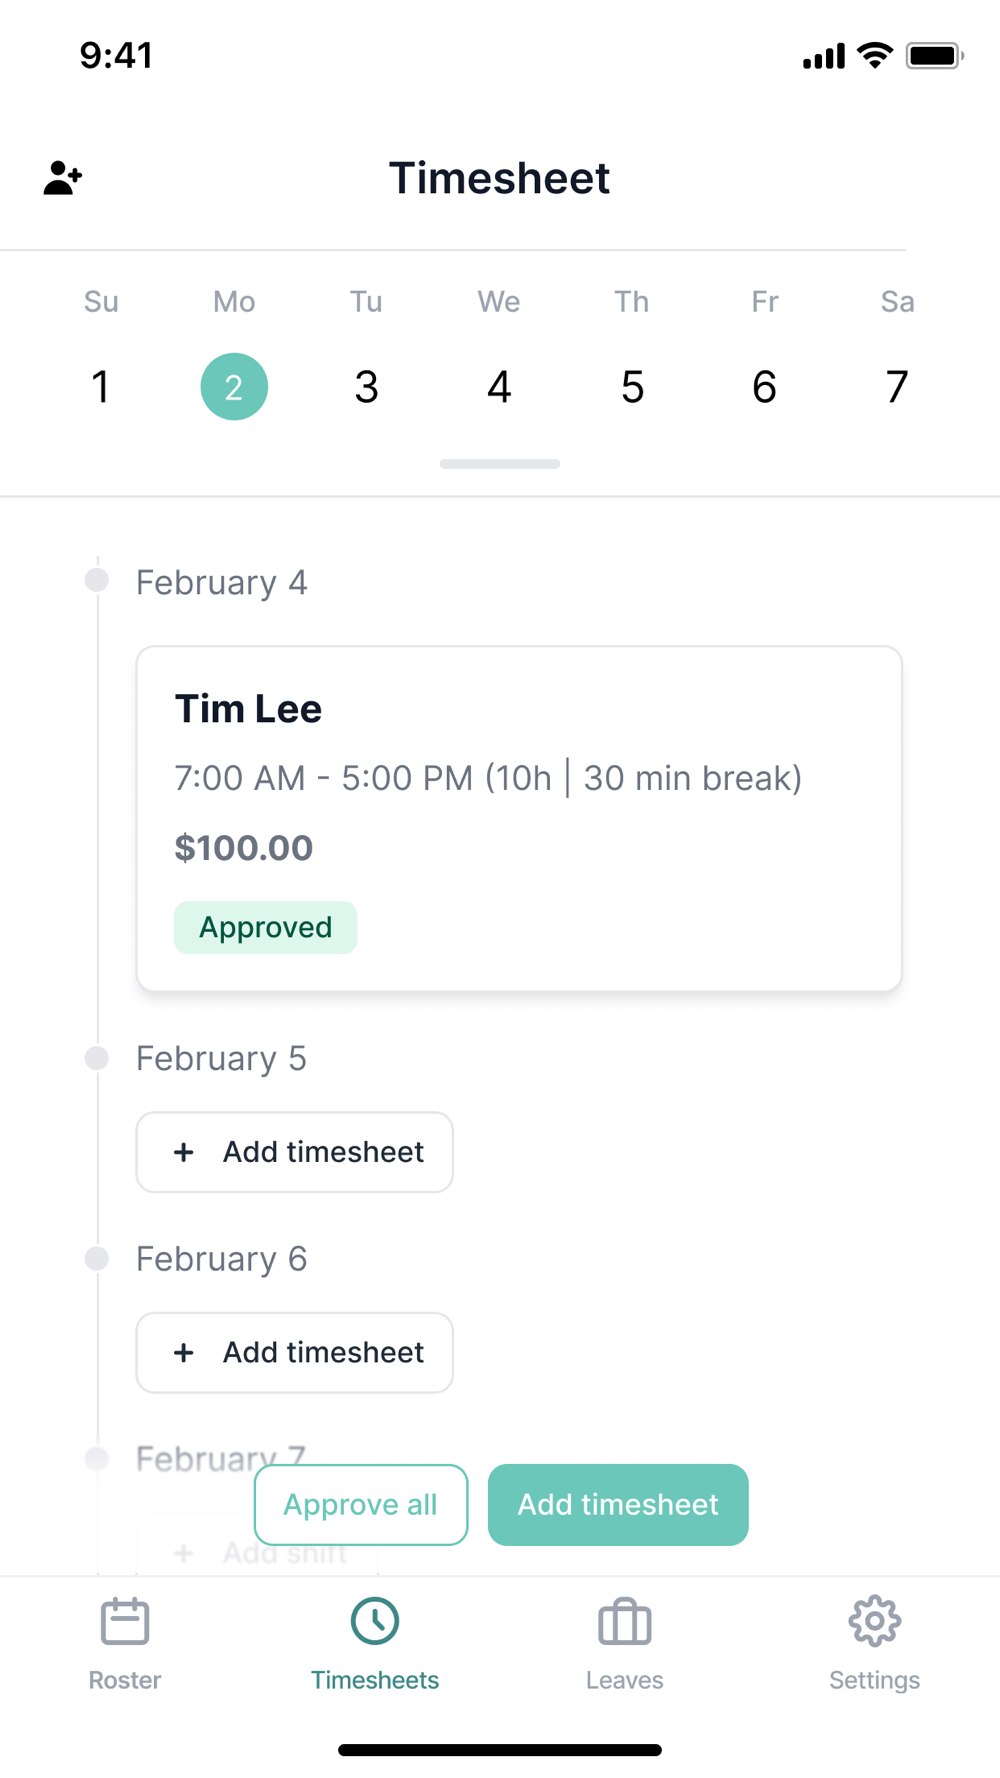Select highlighted Monday date 2
The image size is (1000, 1778).
click(234, 387)
